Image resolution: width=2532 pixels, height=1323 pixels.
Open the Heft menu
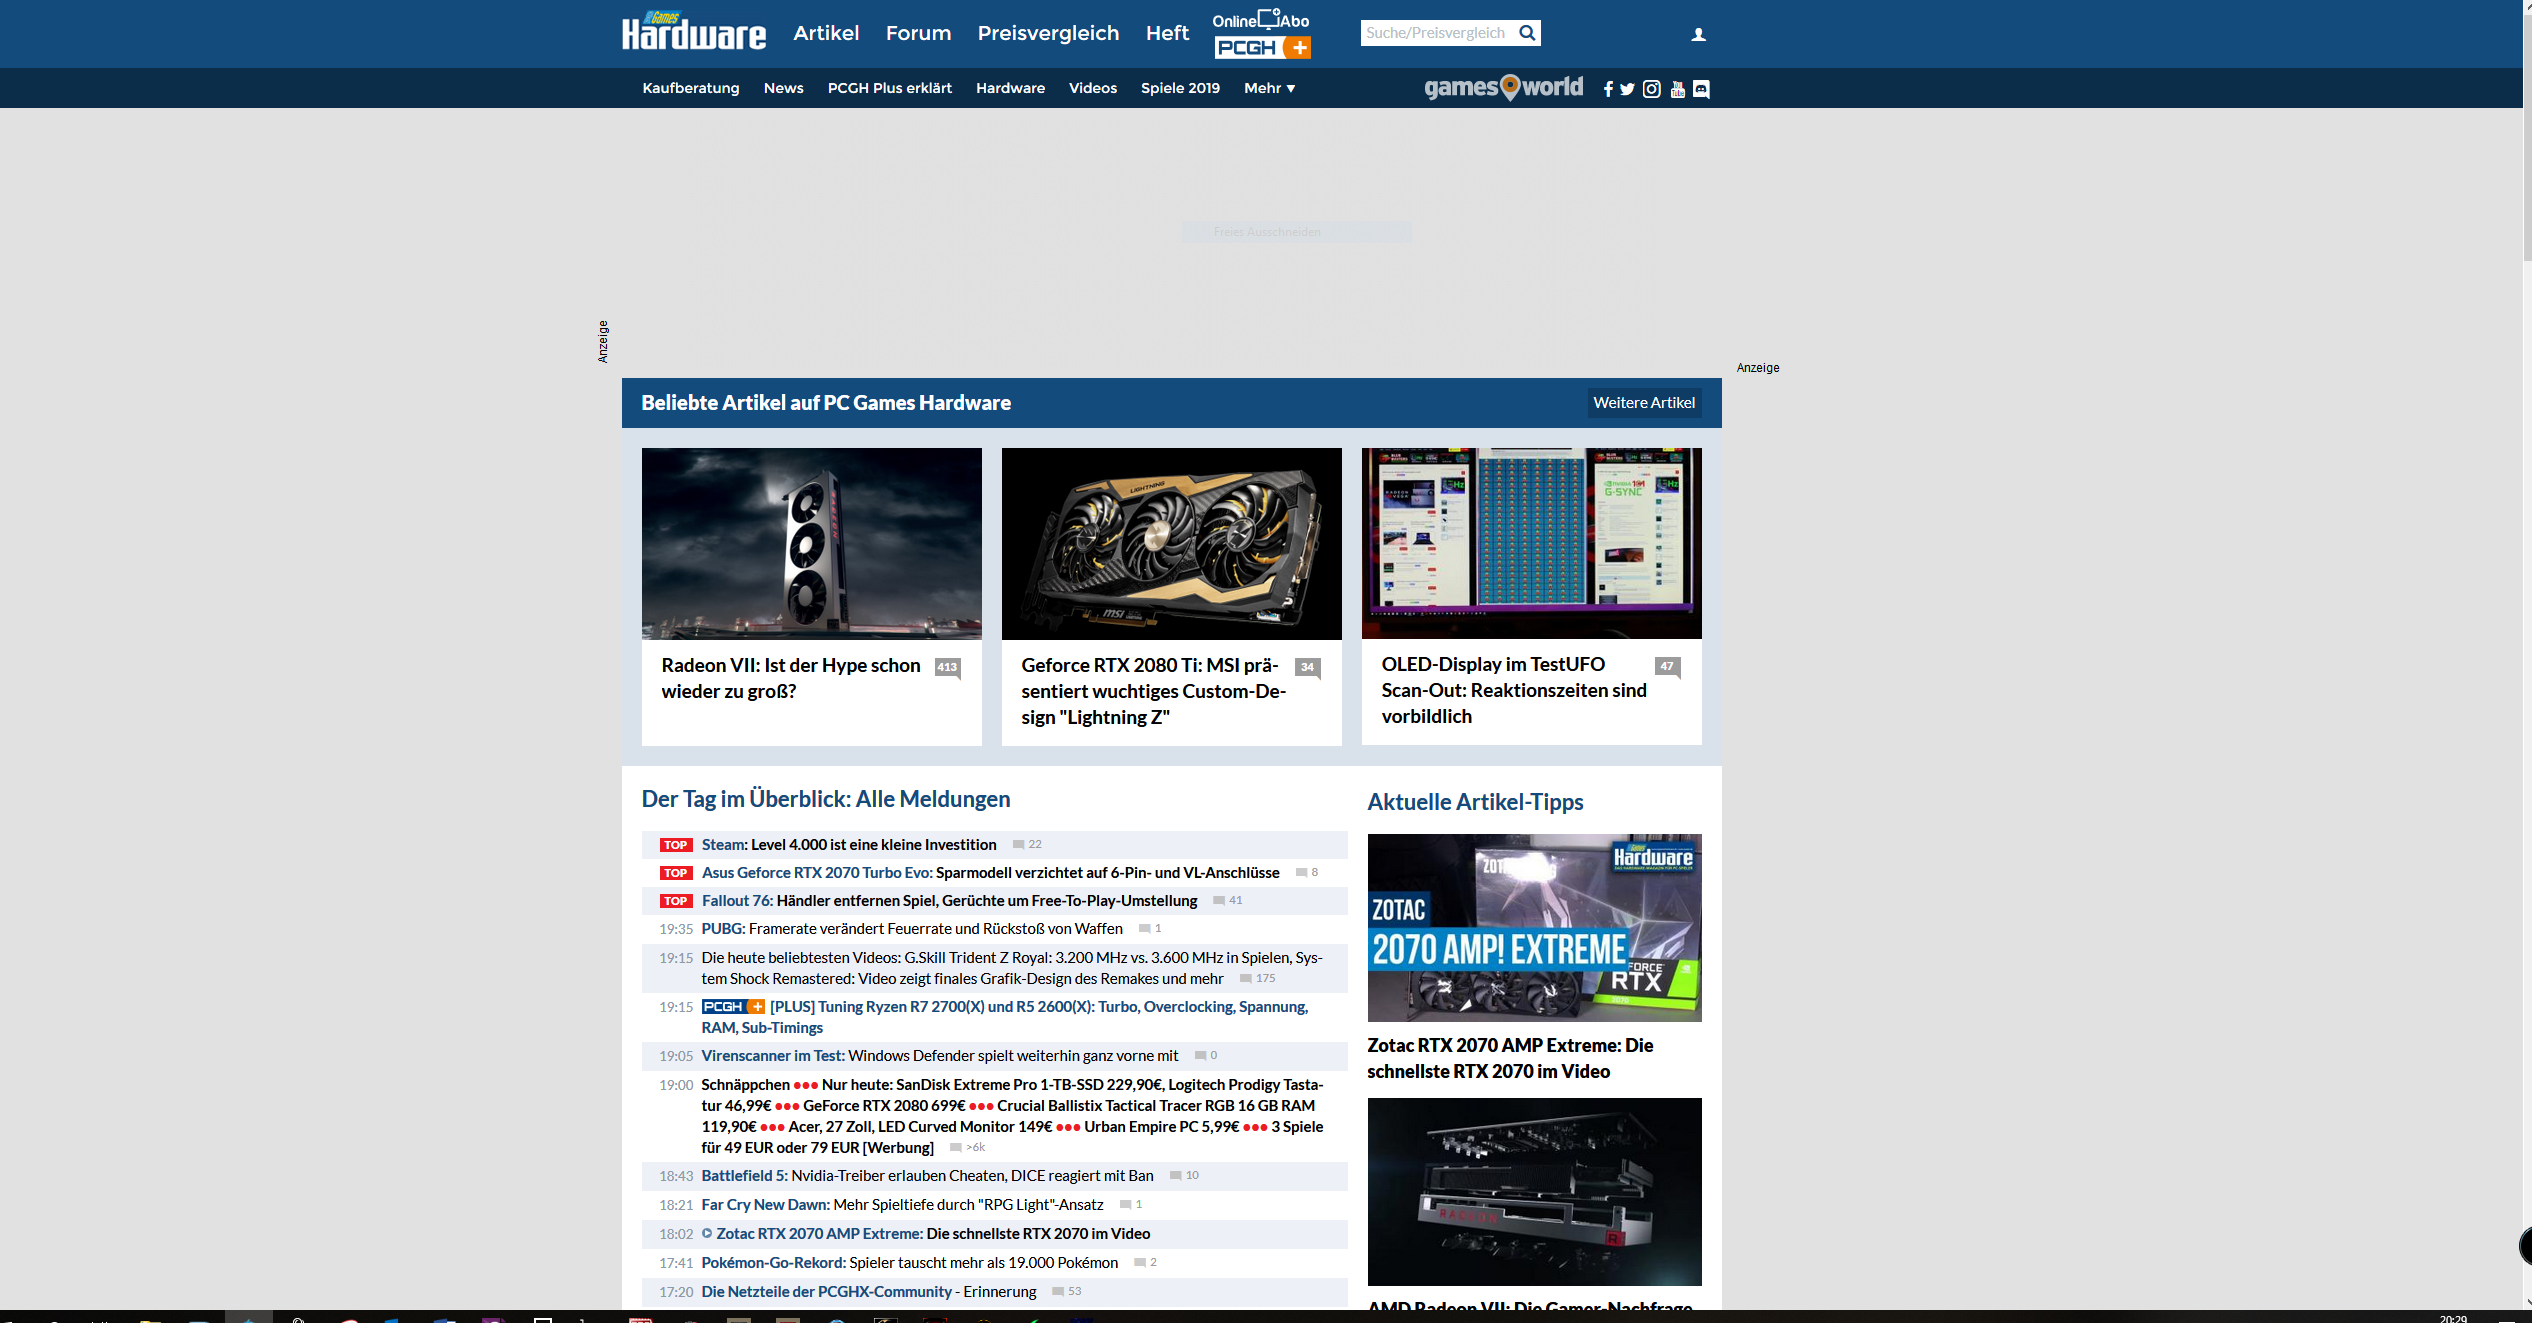coord(1167,33)
